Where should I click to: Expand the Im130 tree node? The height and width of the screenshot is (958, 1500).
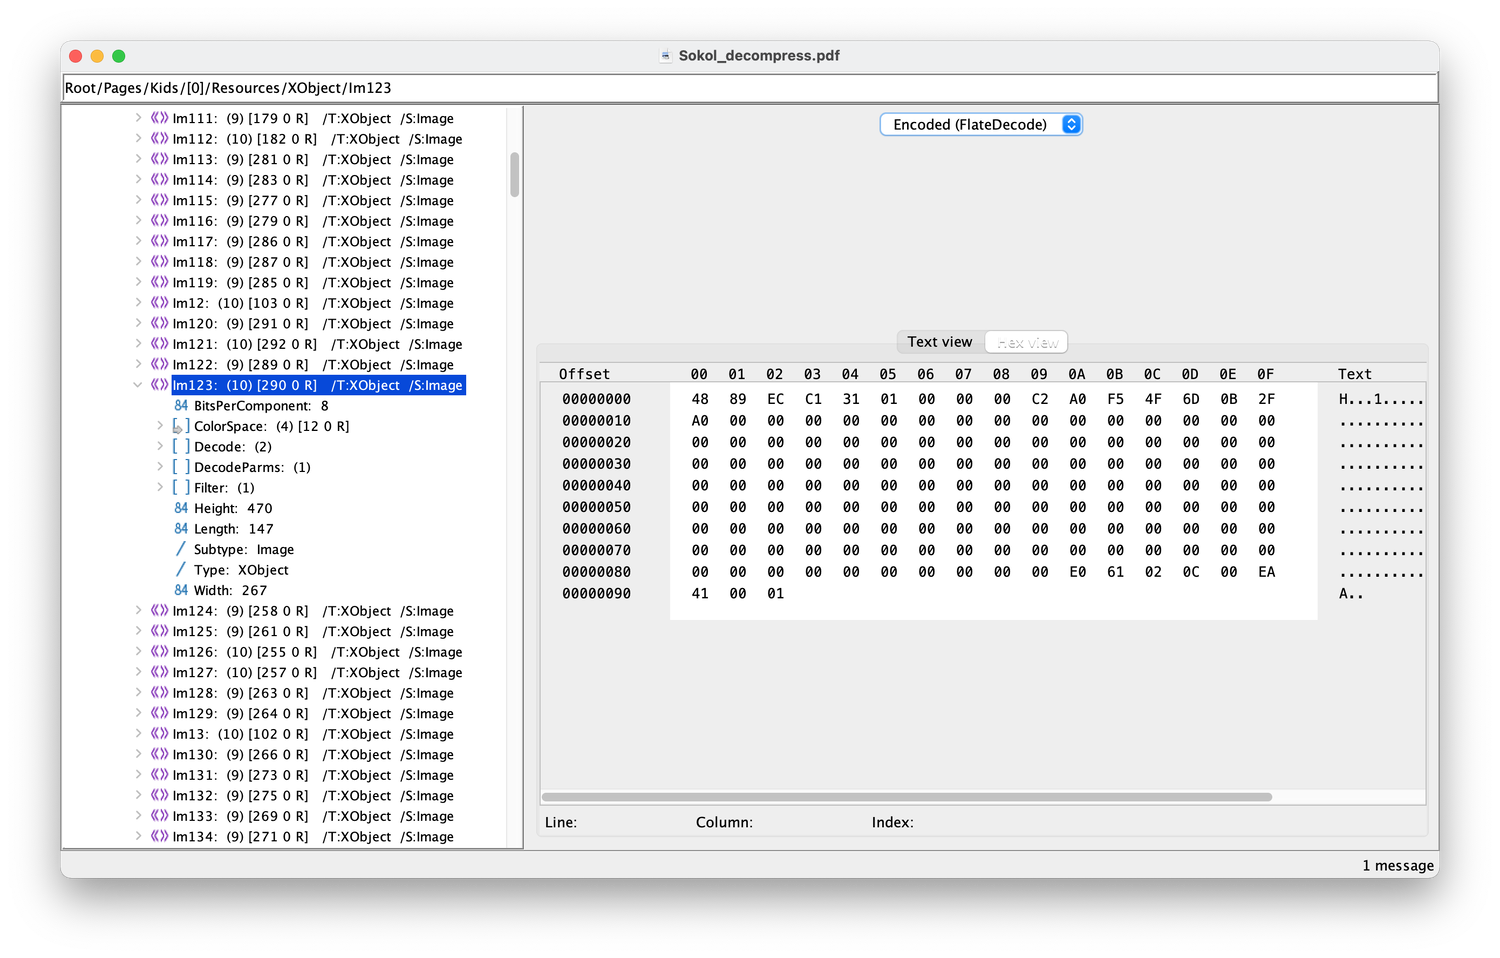138,754
